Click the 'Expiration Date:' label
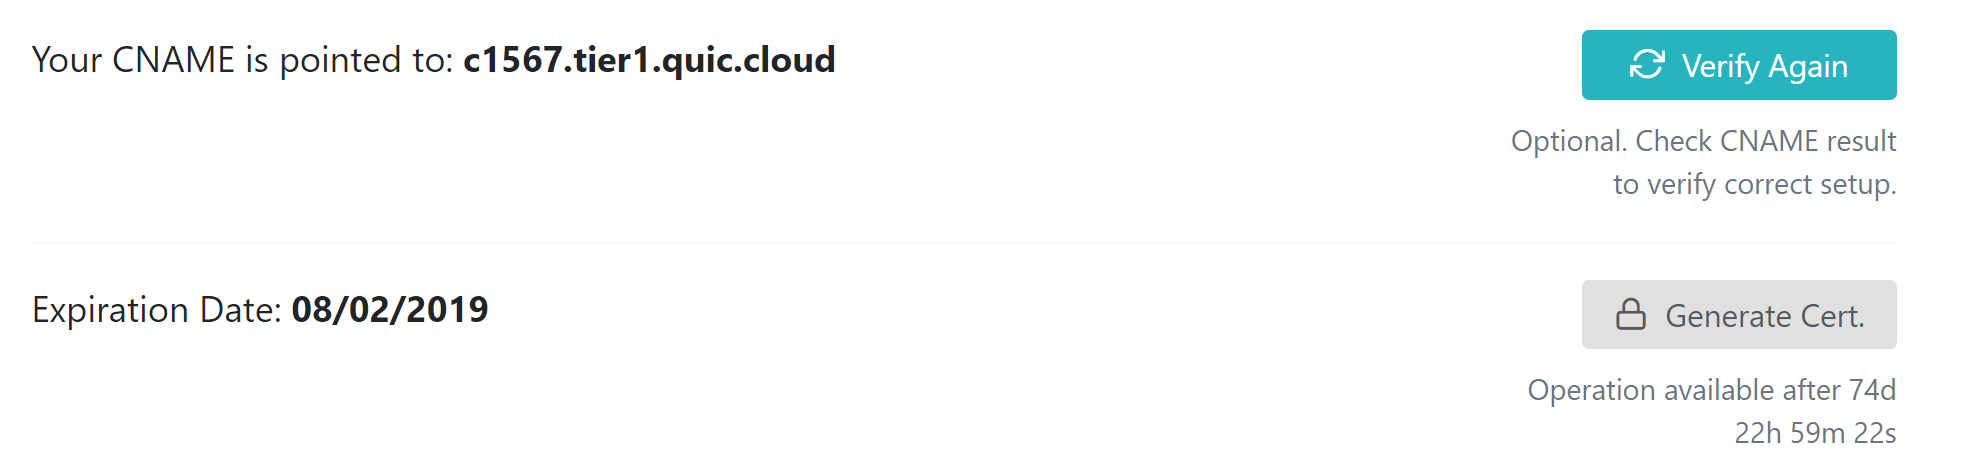Screen dimensions: 1964x474 pyautogui.click(x=157, y=310)
